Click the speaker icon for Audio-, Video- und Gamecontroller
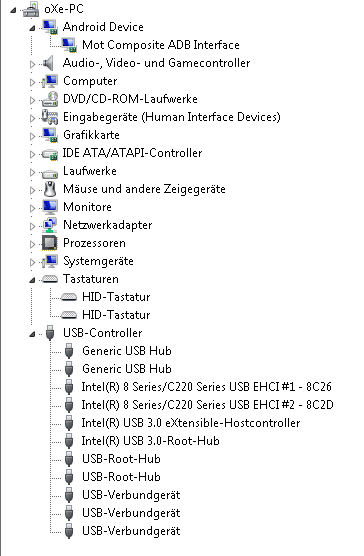Viewport: 364px width, 556px height. pos(49,63)
